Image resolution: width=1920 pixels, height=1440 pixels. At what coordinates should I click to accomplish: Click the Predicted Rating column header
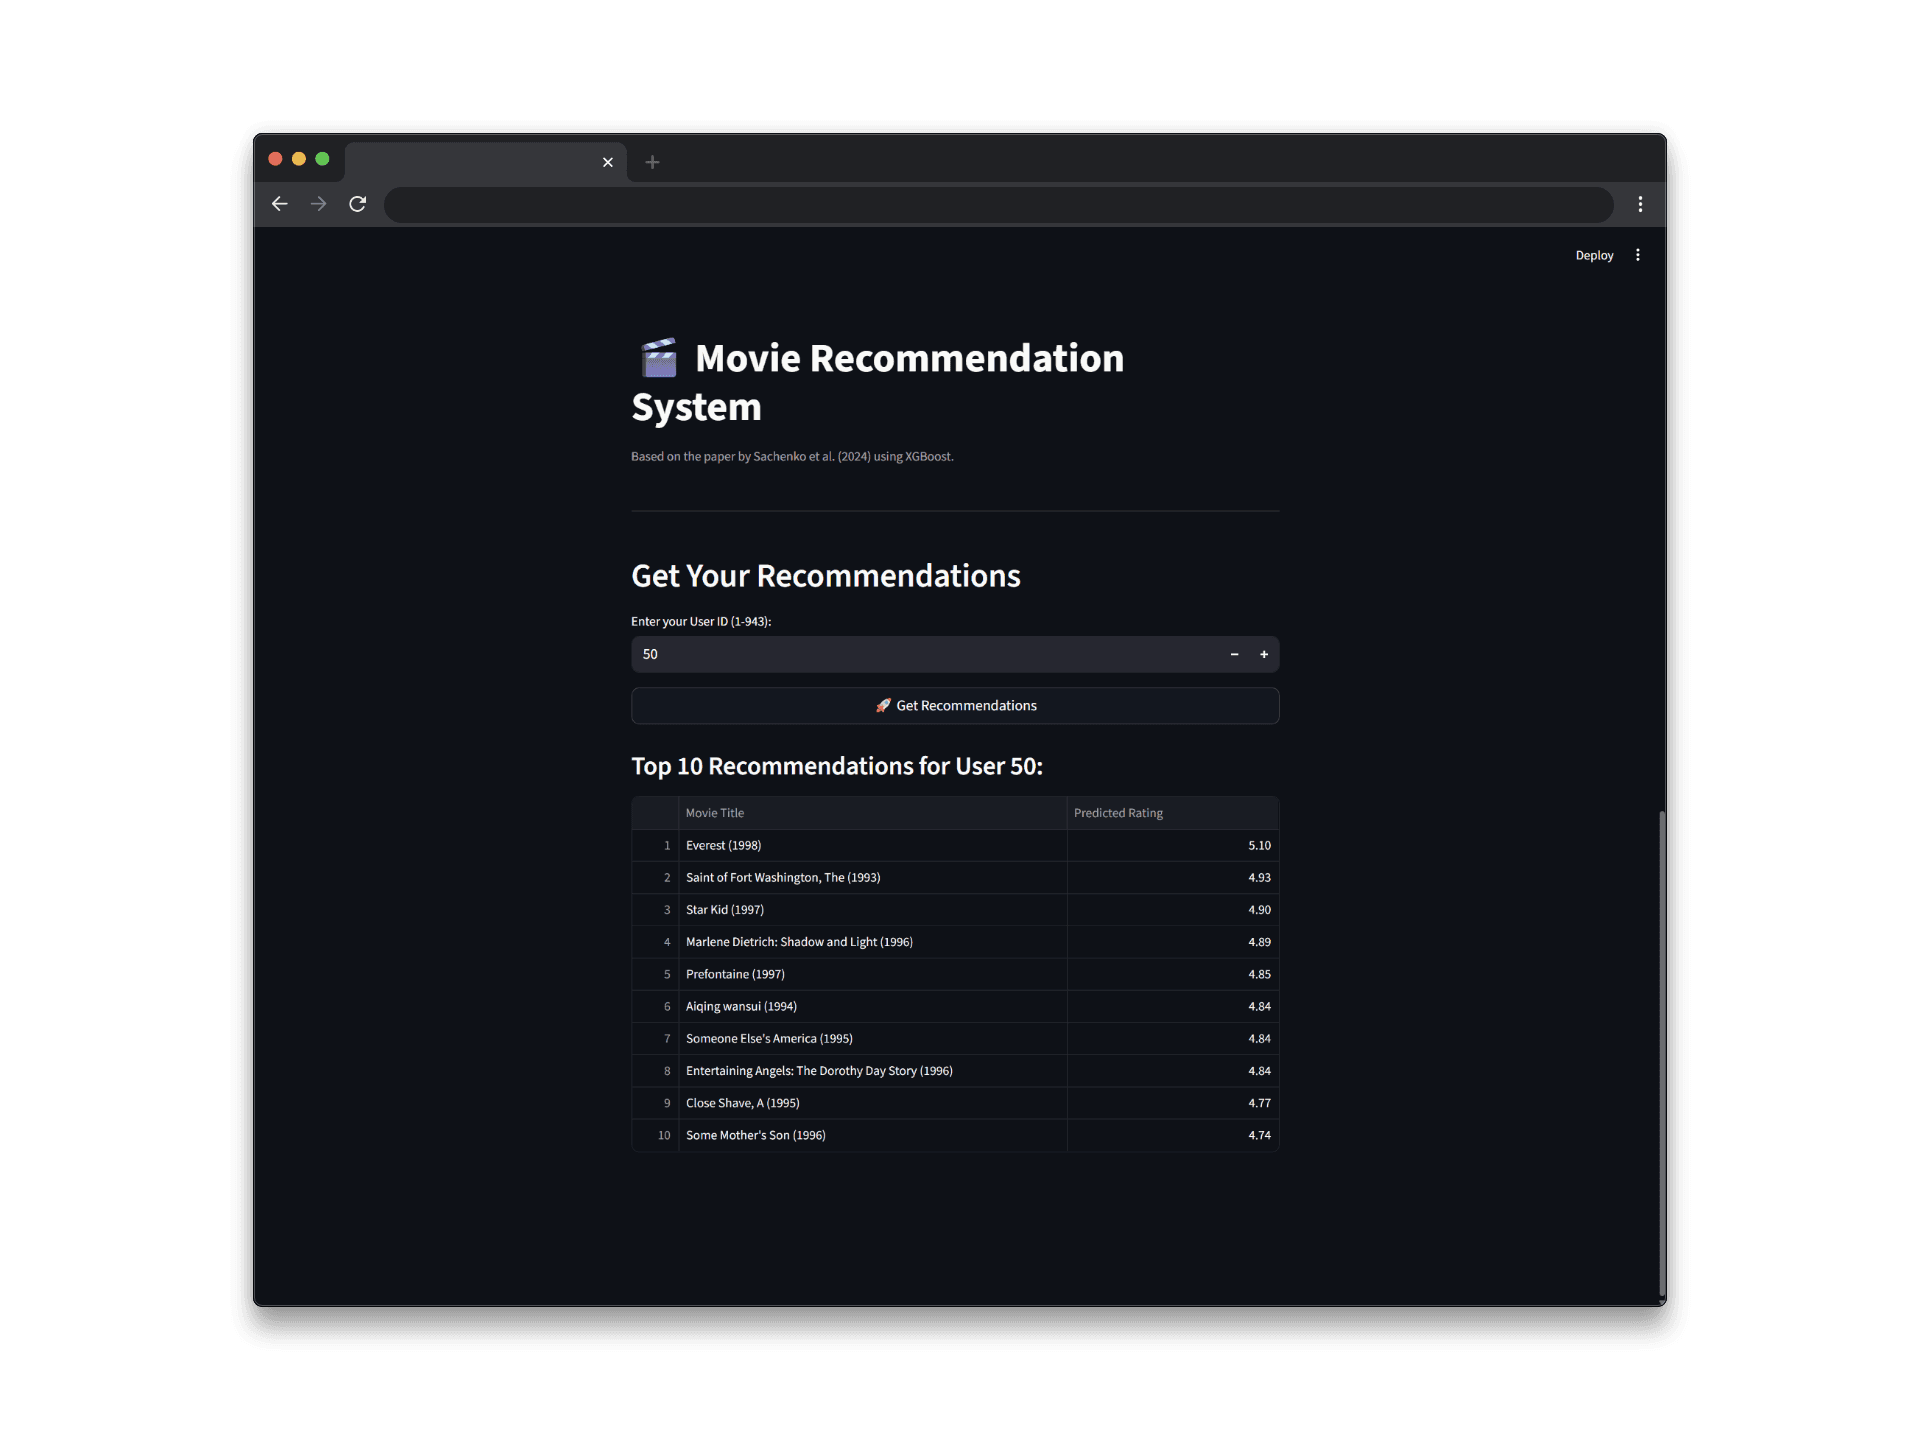coord(1118,813)
